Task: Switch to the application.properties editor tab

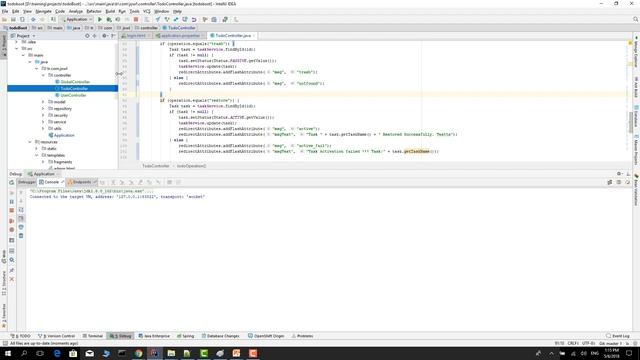Action: 180,36
